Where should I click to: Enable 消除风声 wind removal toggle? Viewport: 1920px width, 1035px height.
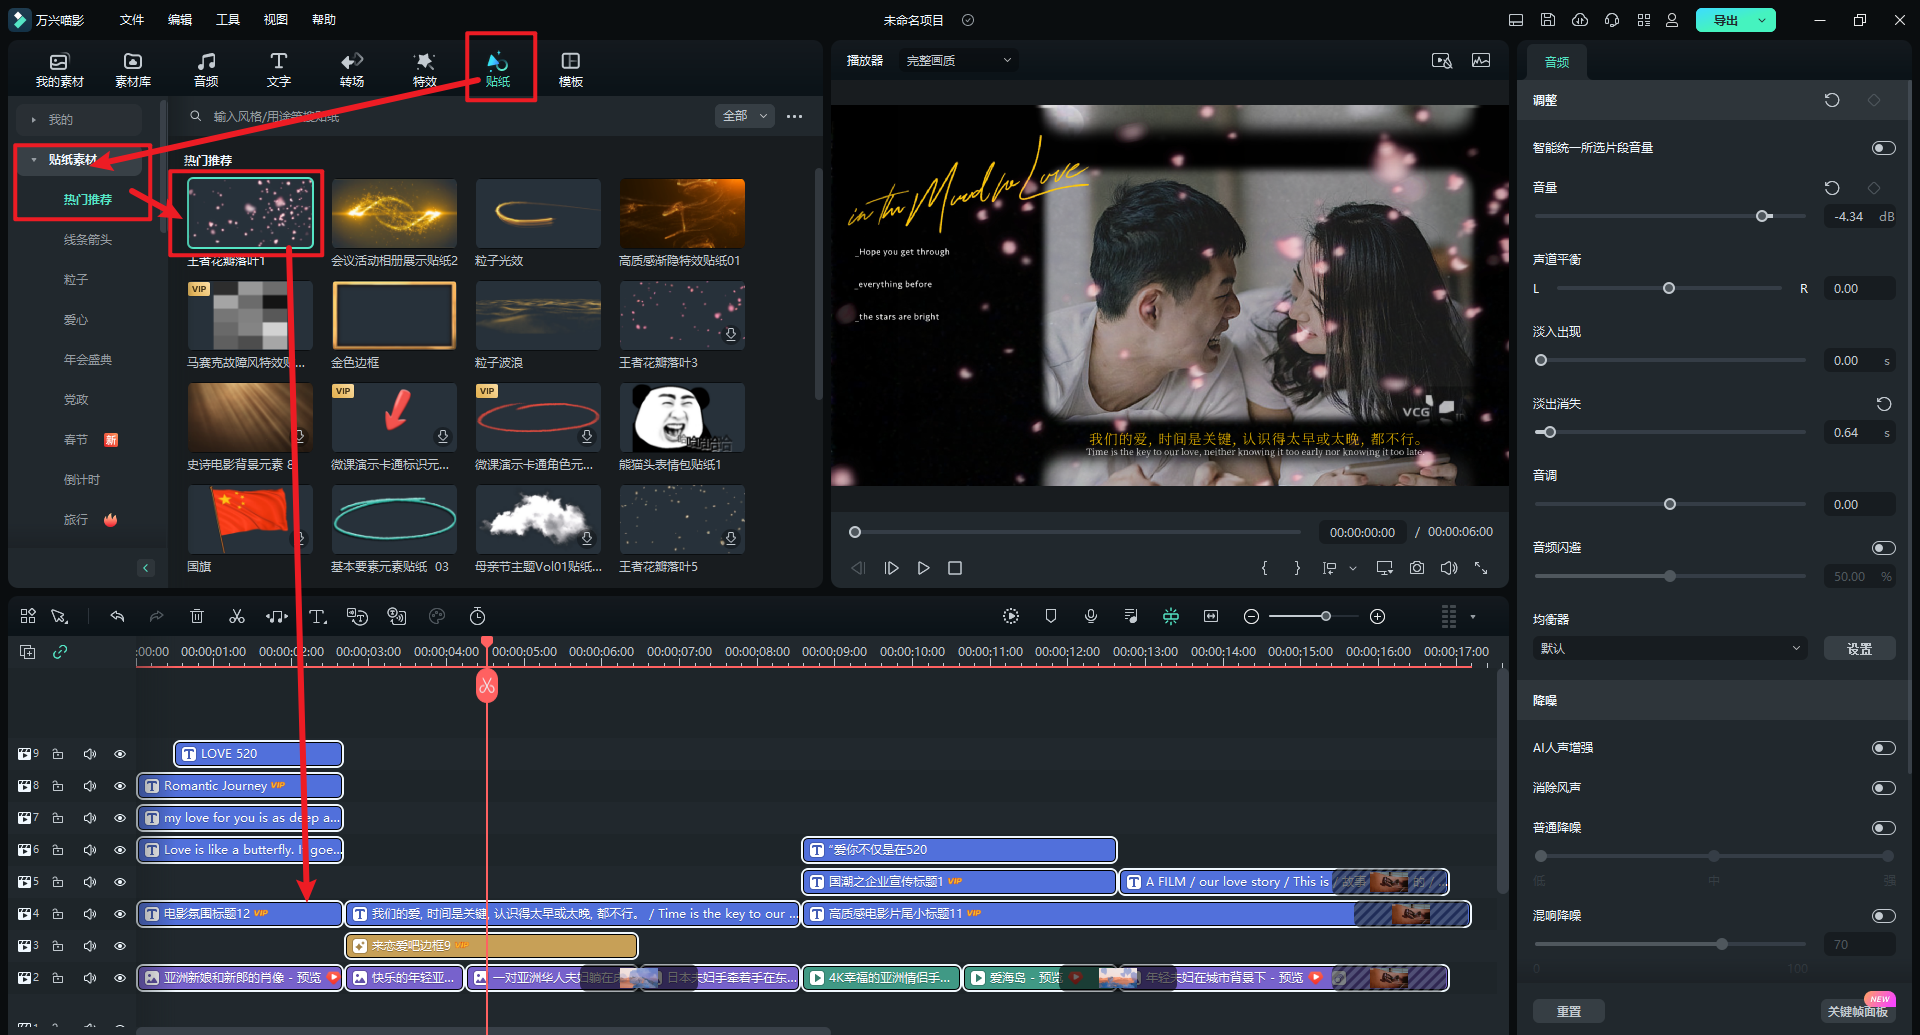[1883, 788]
